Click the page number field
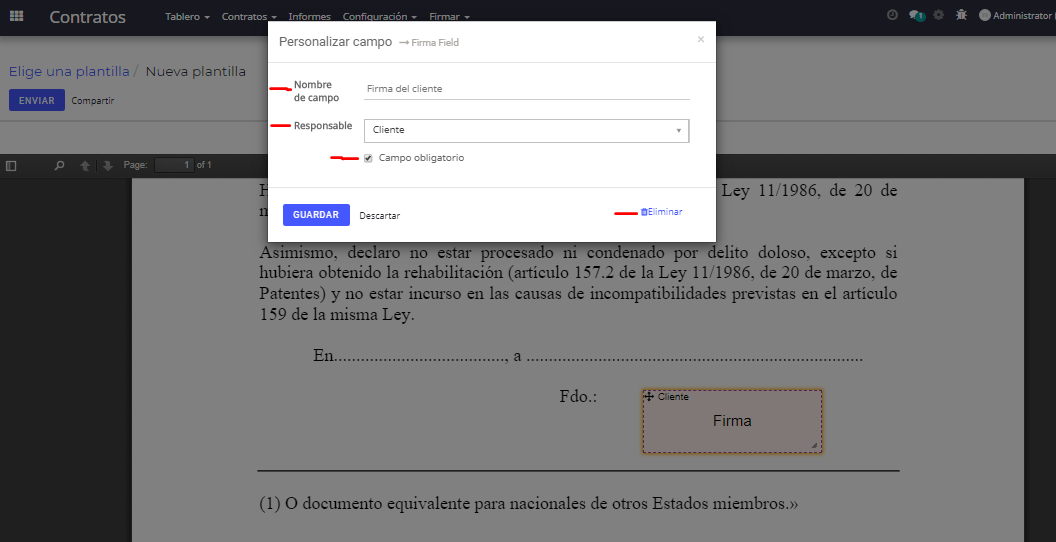The image size is (1056, 542). click(x=174, y=165)
